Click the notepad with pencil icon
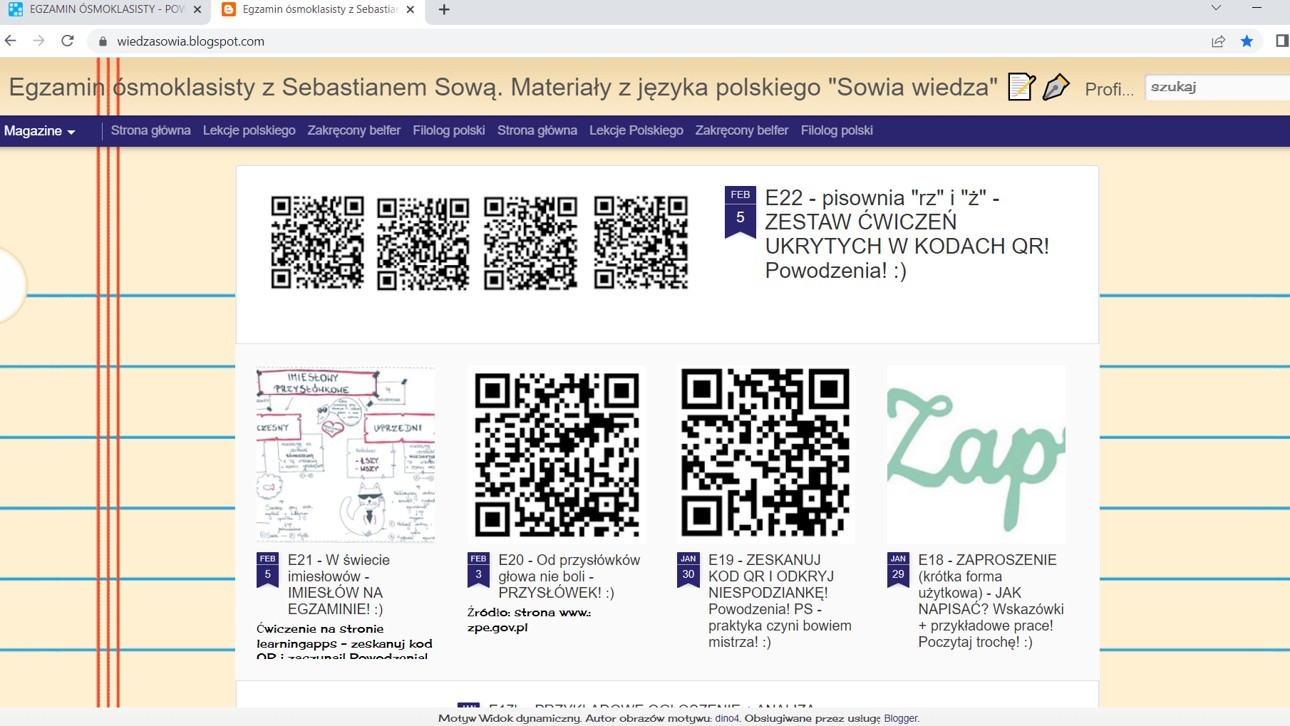Viewport: 1290px width, 726px height. click(1021, 87)
